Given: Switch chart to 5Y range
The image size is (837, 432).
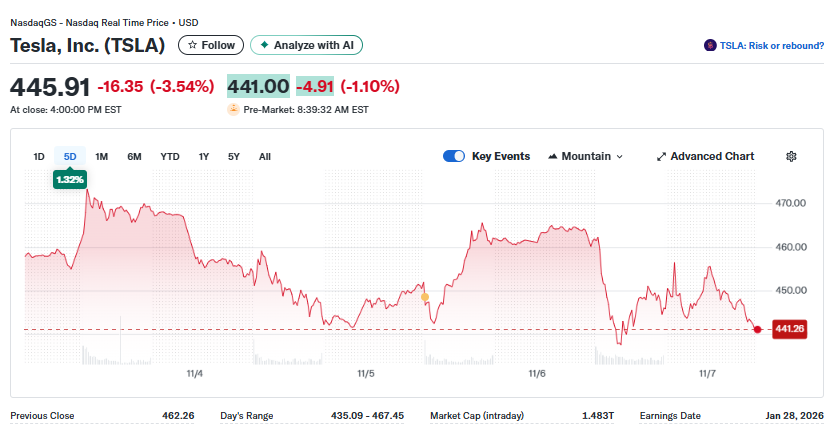Looking at the screenshot, I should click(234, 156).
